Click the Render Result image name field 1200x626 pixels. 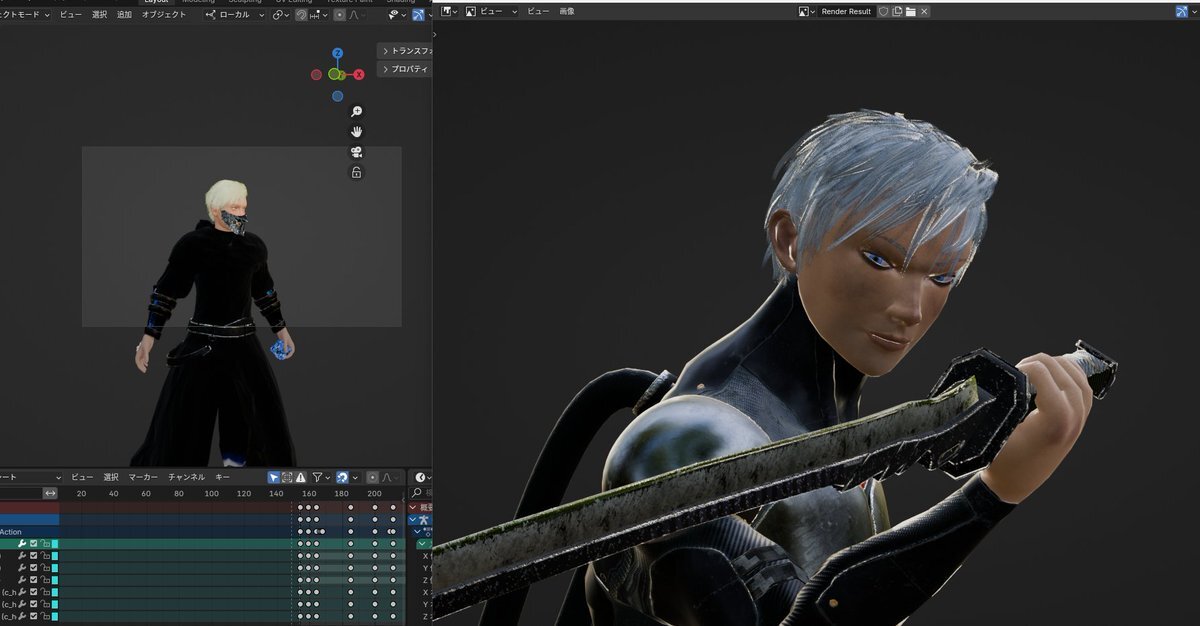[x=846, y=11]
